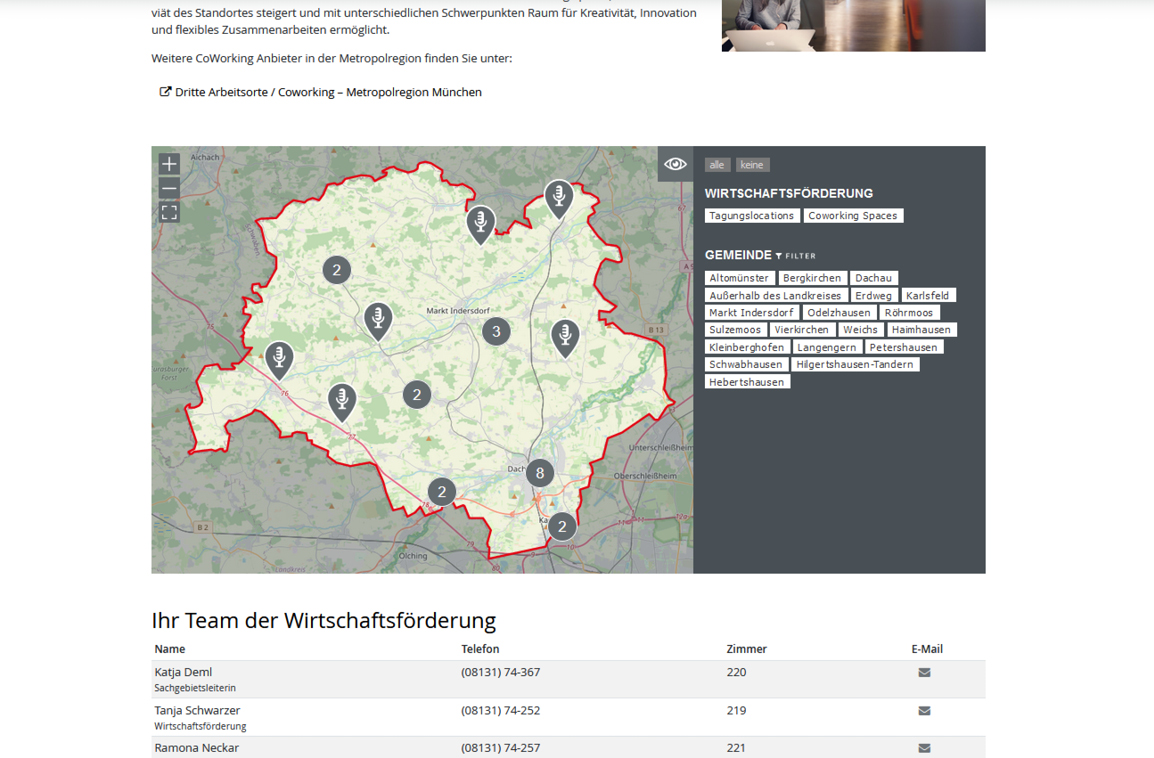The image size is (1154, 758).
Task: Click the email icon for Ramona Neckar
Action: coord(924,748)
